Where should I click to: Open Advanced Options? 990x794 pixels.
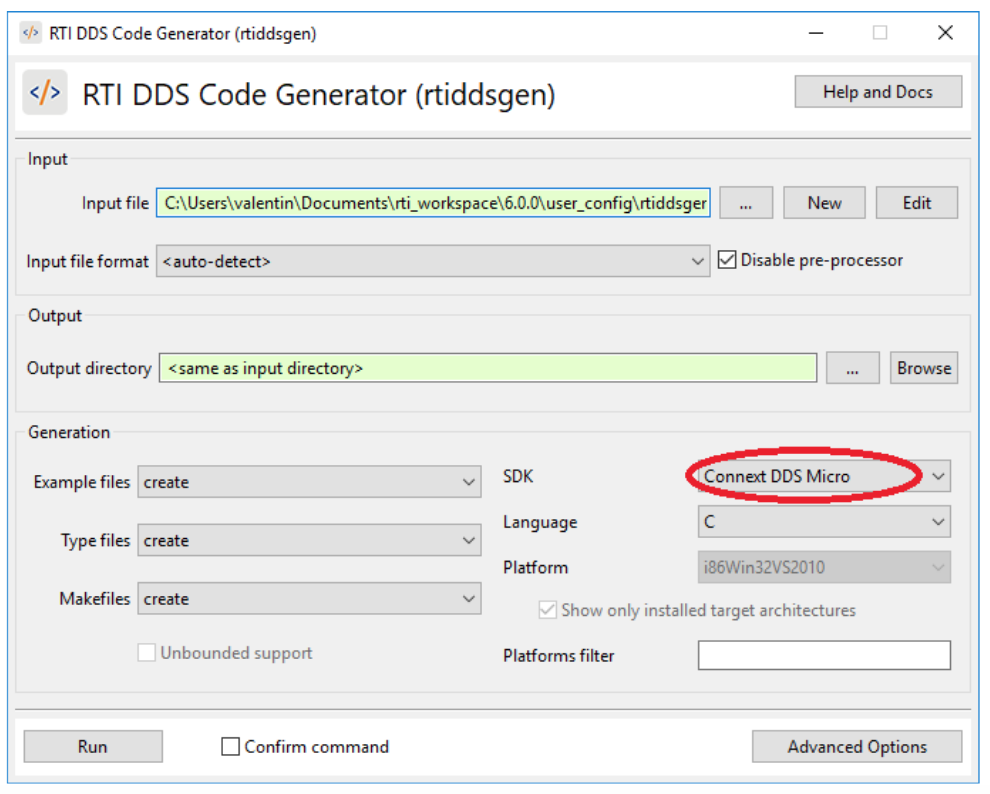click(x=856, y=747)
